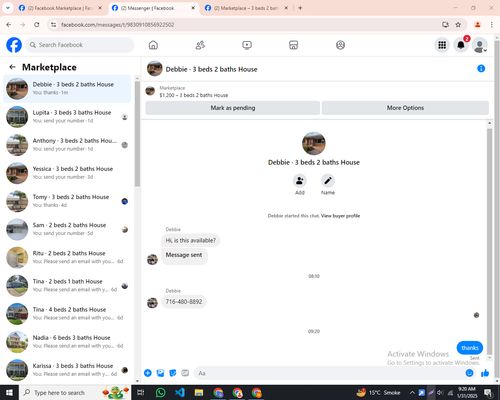Click the Facebook logo
The image size is (500, 400).
tap(14, 45)
